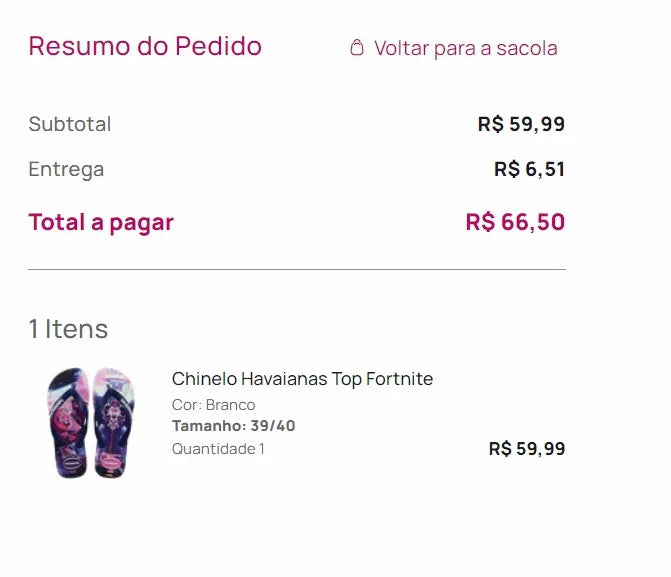The height and width of the screenshot is (577, 671).
Task: Click the 'Total a pagar' label
Action: pyautogui.click(x=101, y=222)
